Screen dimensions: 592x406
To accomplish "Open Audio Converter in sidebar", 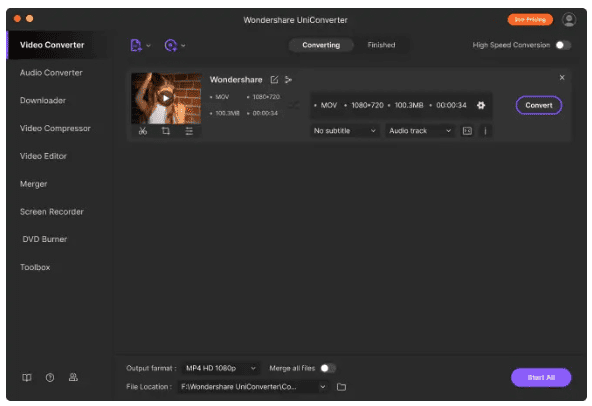I will tap(51, 73).
